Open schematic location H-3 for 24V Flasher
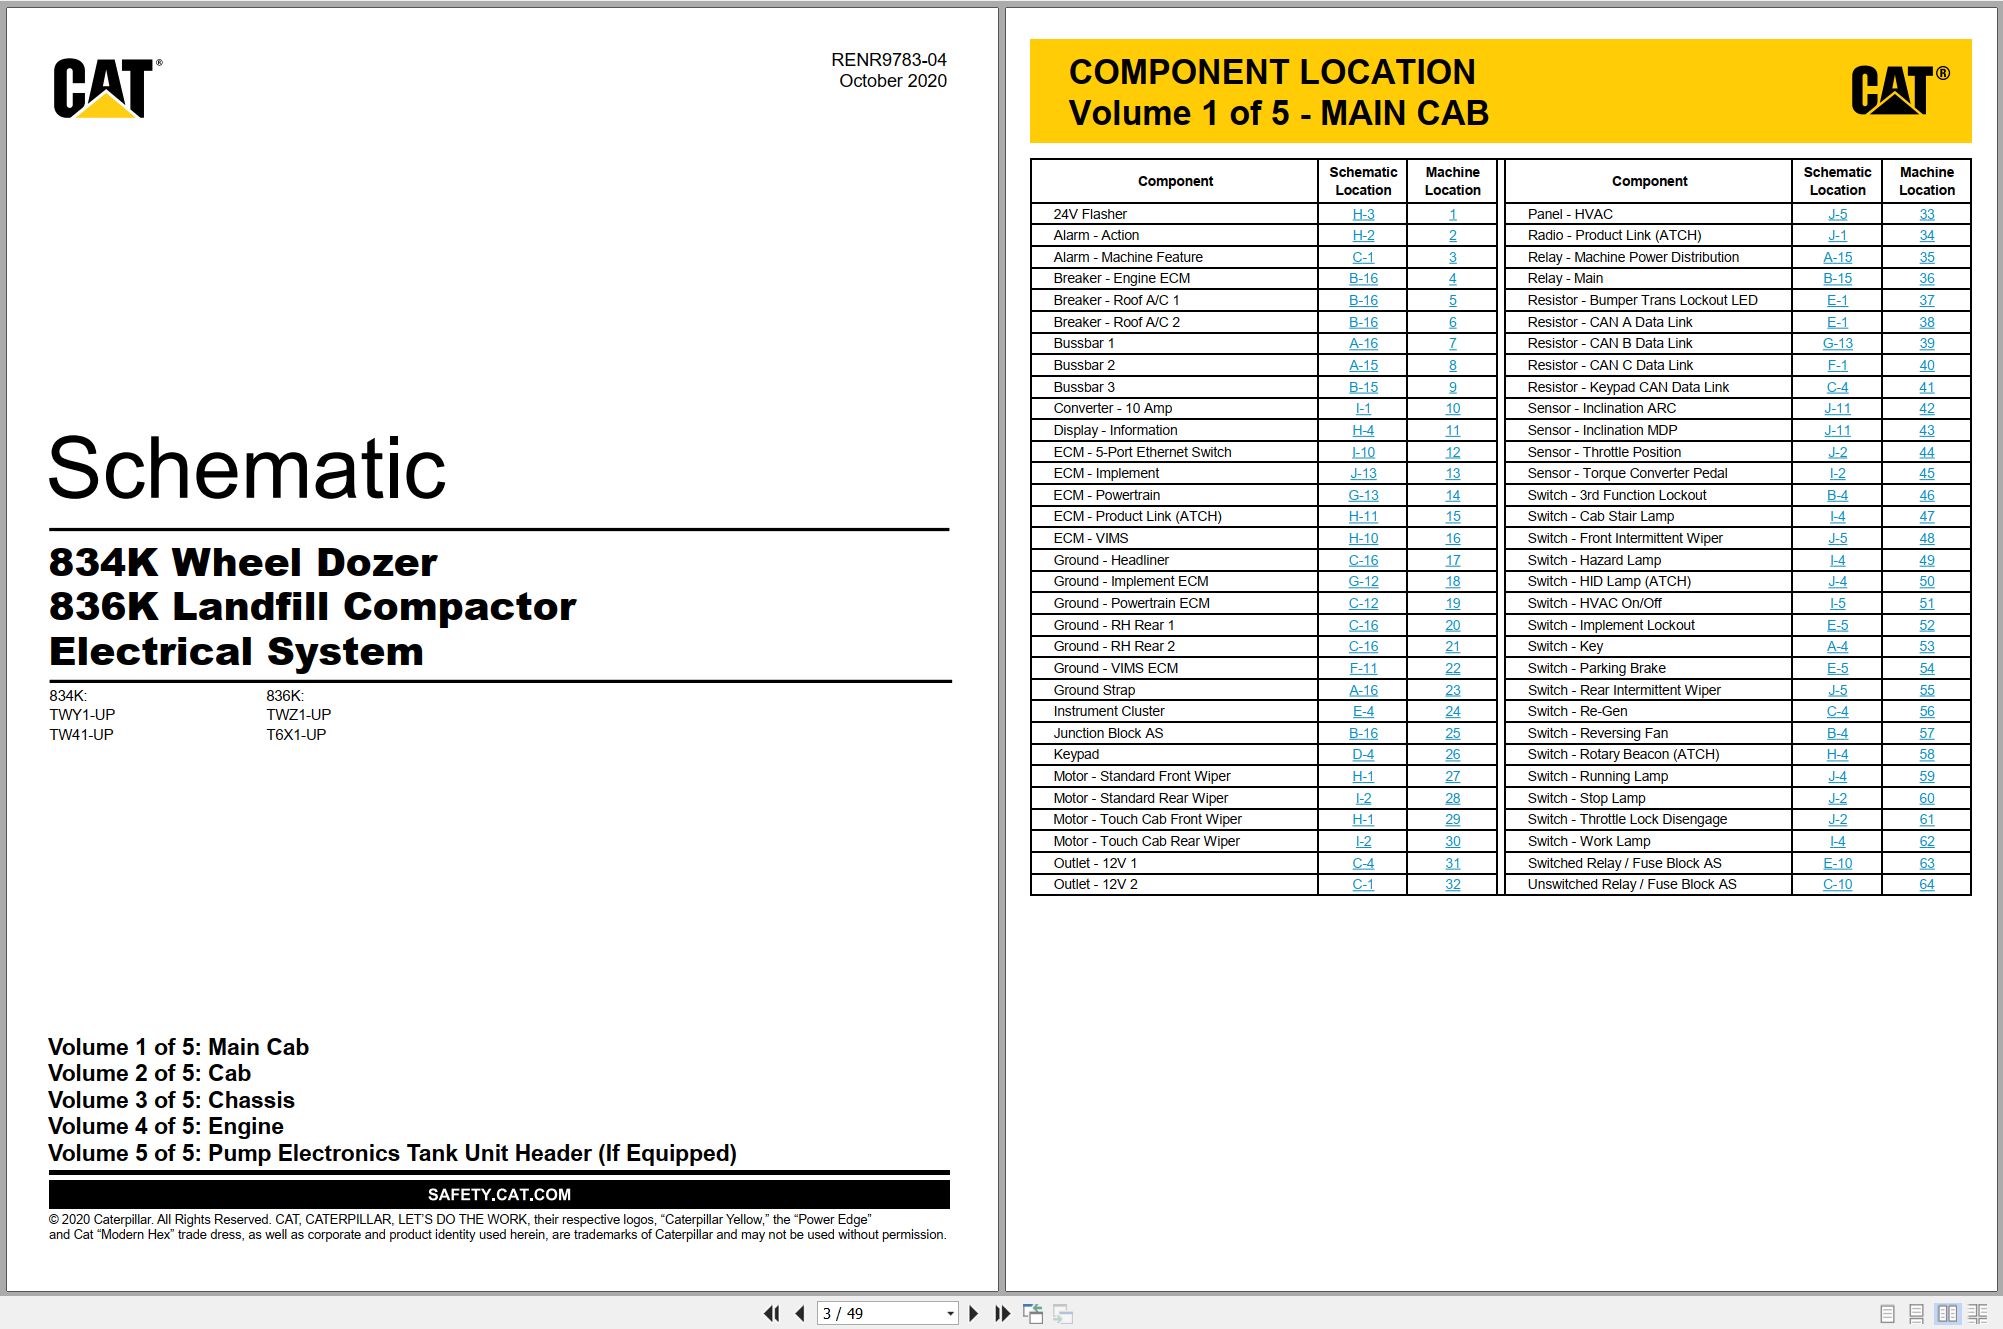 tap(1363, 214)
